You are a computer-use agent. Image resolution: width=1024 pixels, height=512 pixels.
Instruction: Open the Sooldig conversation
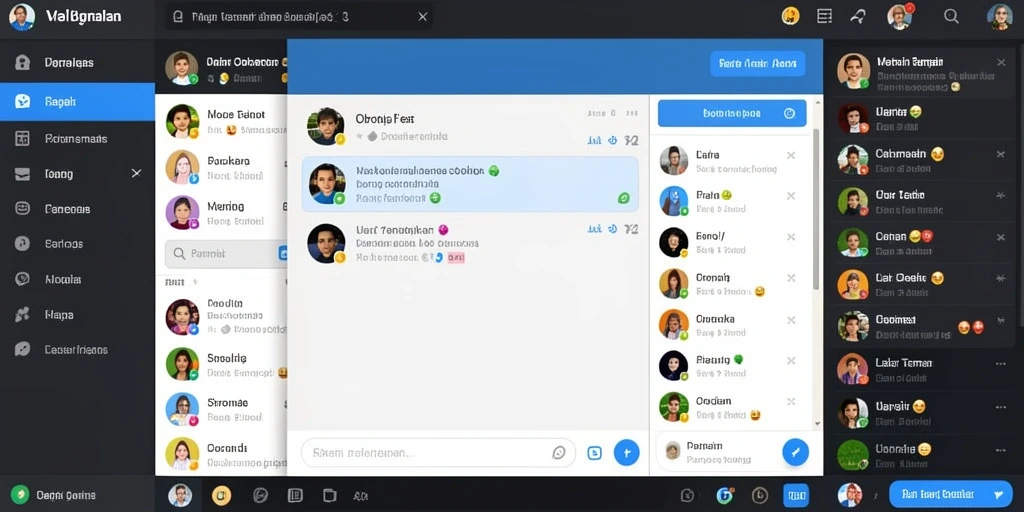(221, 364)
